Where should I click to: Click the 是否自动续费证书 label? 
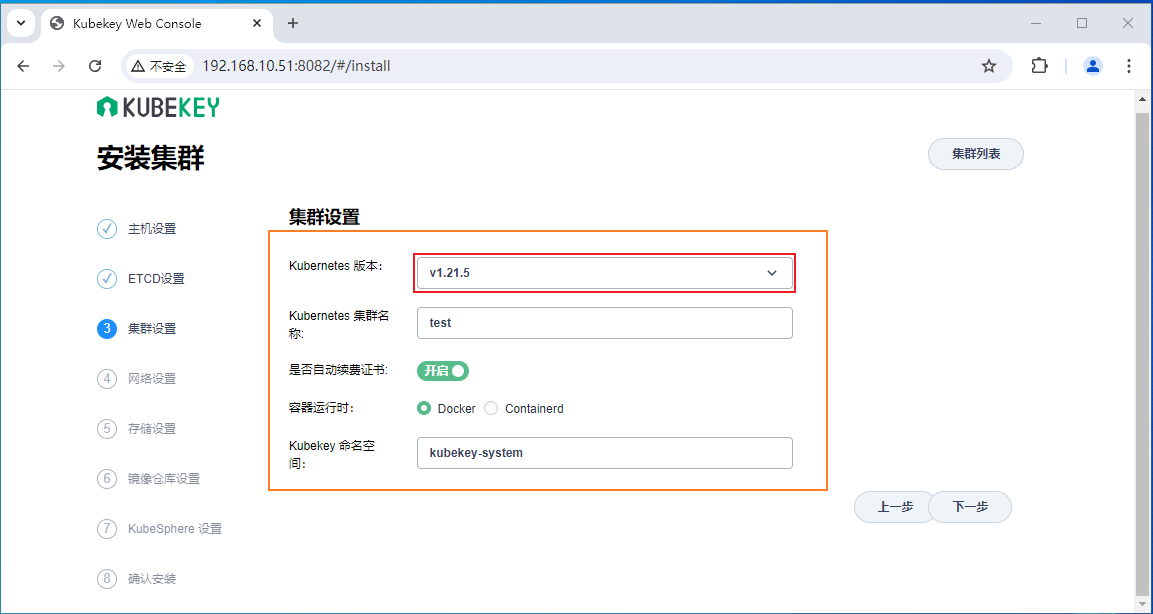pyautogui.click(x=339, y=370)
